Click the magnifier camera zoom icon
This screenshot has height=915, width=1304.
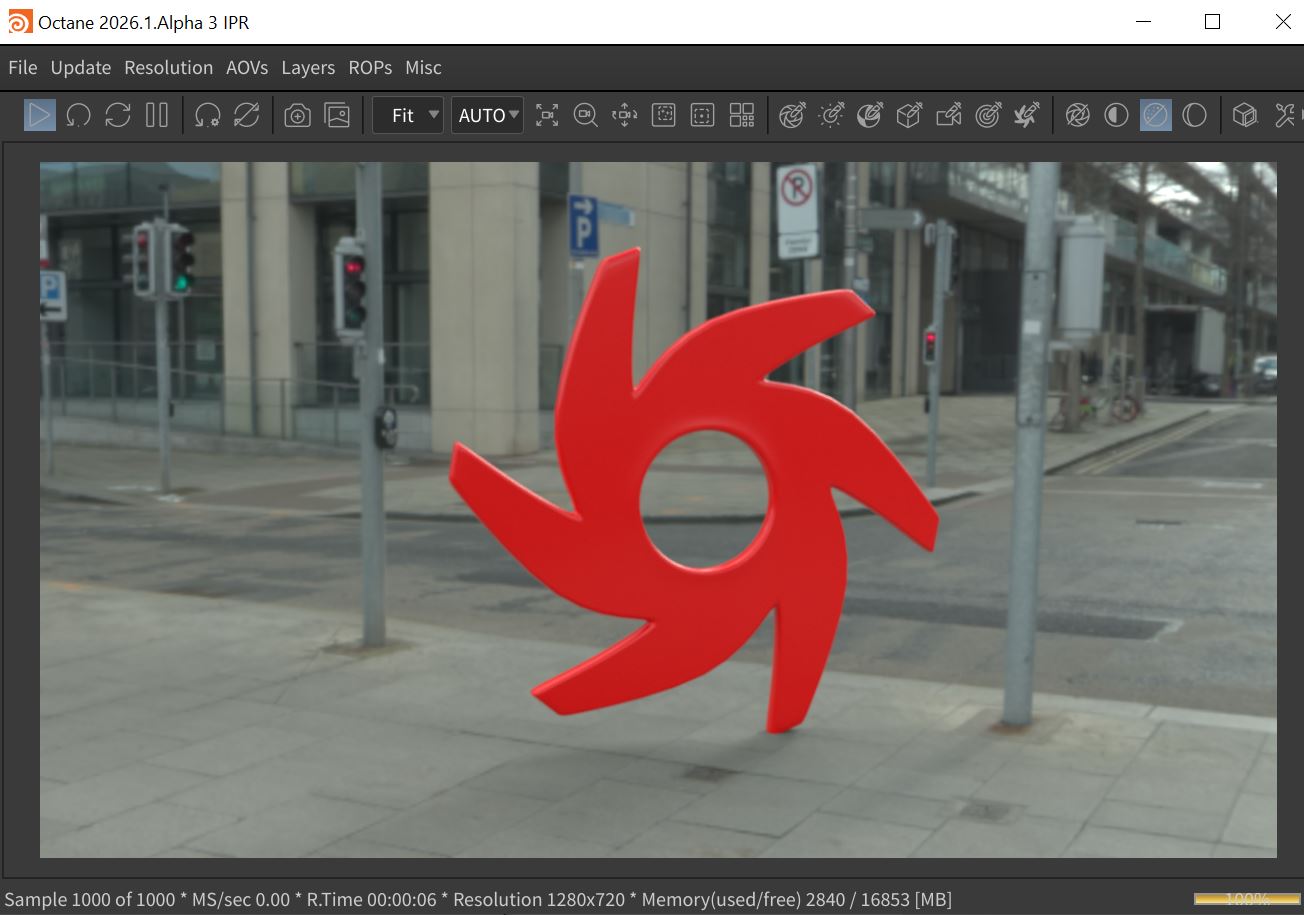pos(585,116)
